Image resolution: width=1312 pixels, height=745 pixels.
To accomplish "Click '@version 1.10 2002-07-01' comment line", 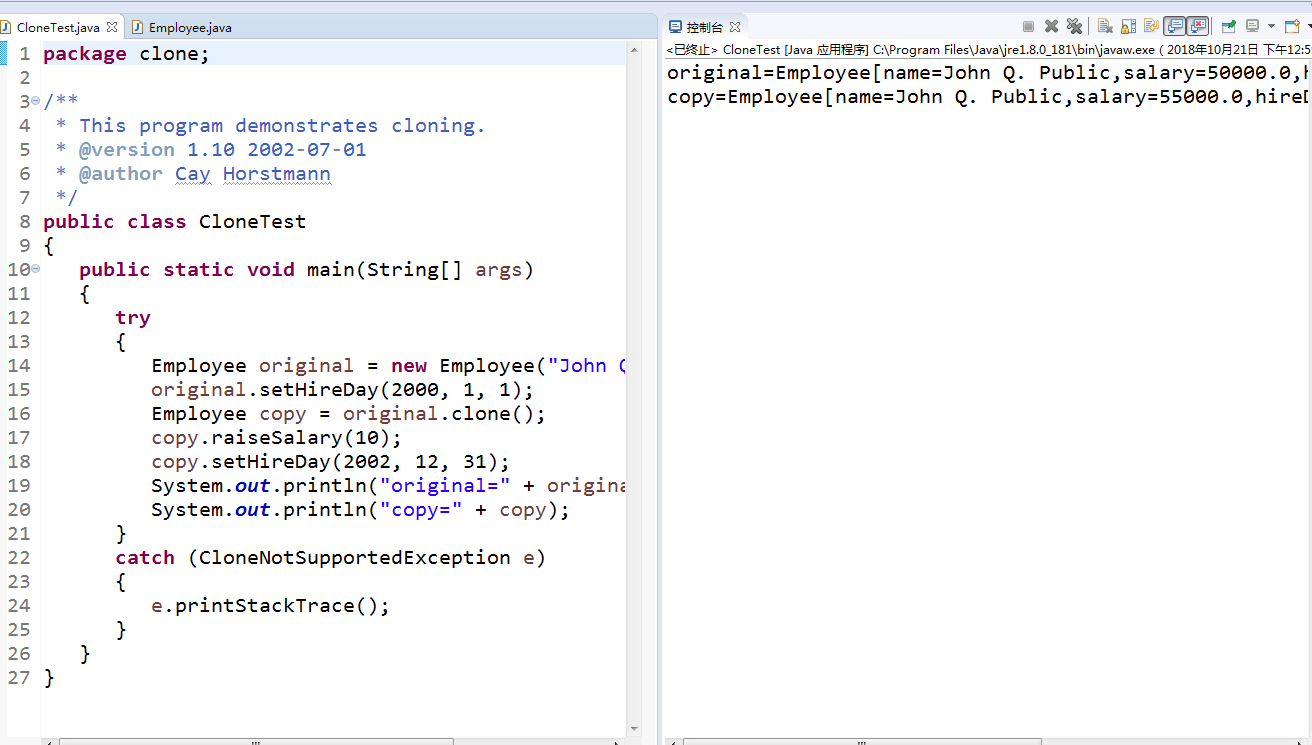I will [222, 150].
